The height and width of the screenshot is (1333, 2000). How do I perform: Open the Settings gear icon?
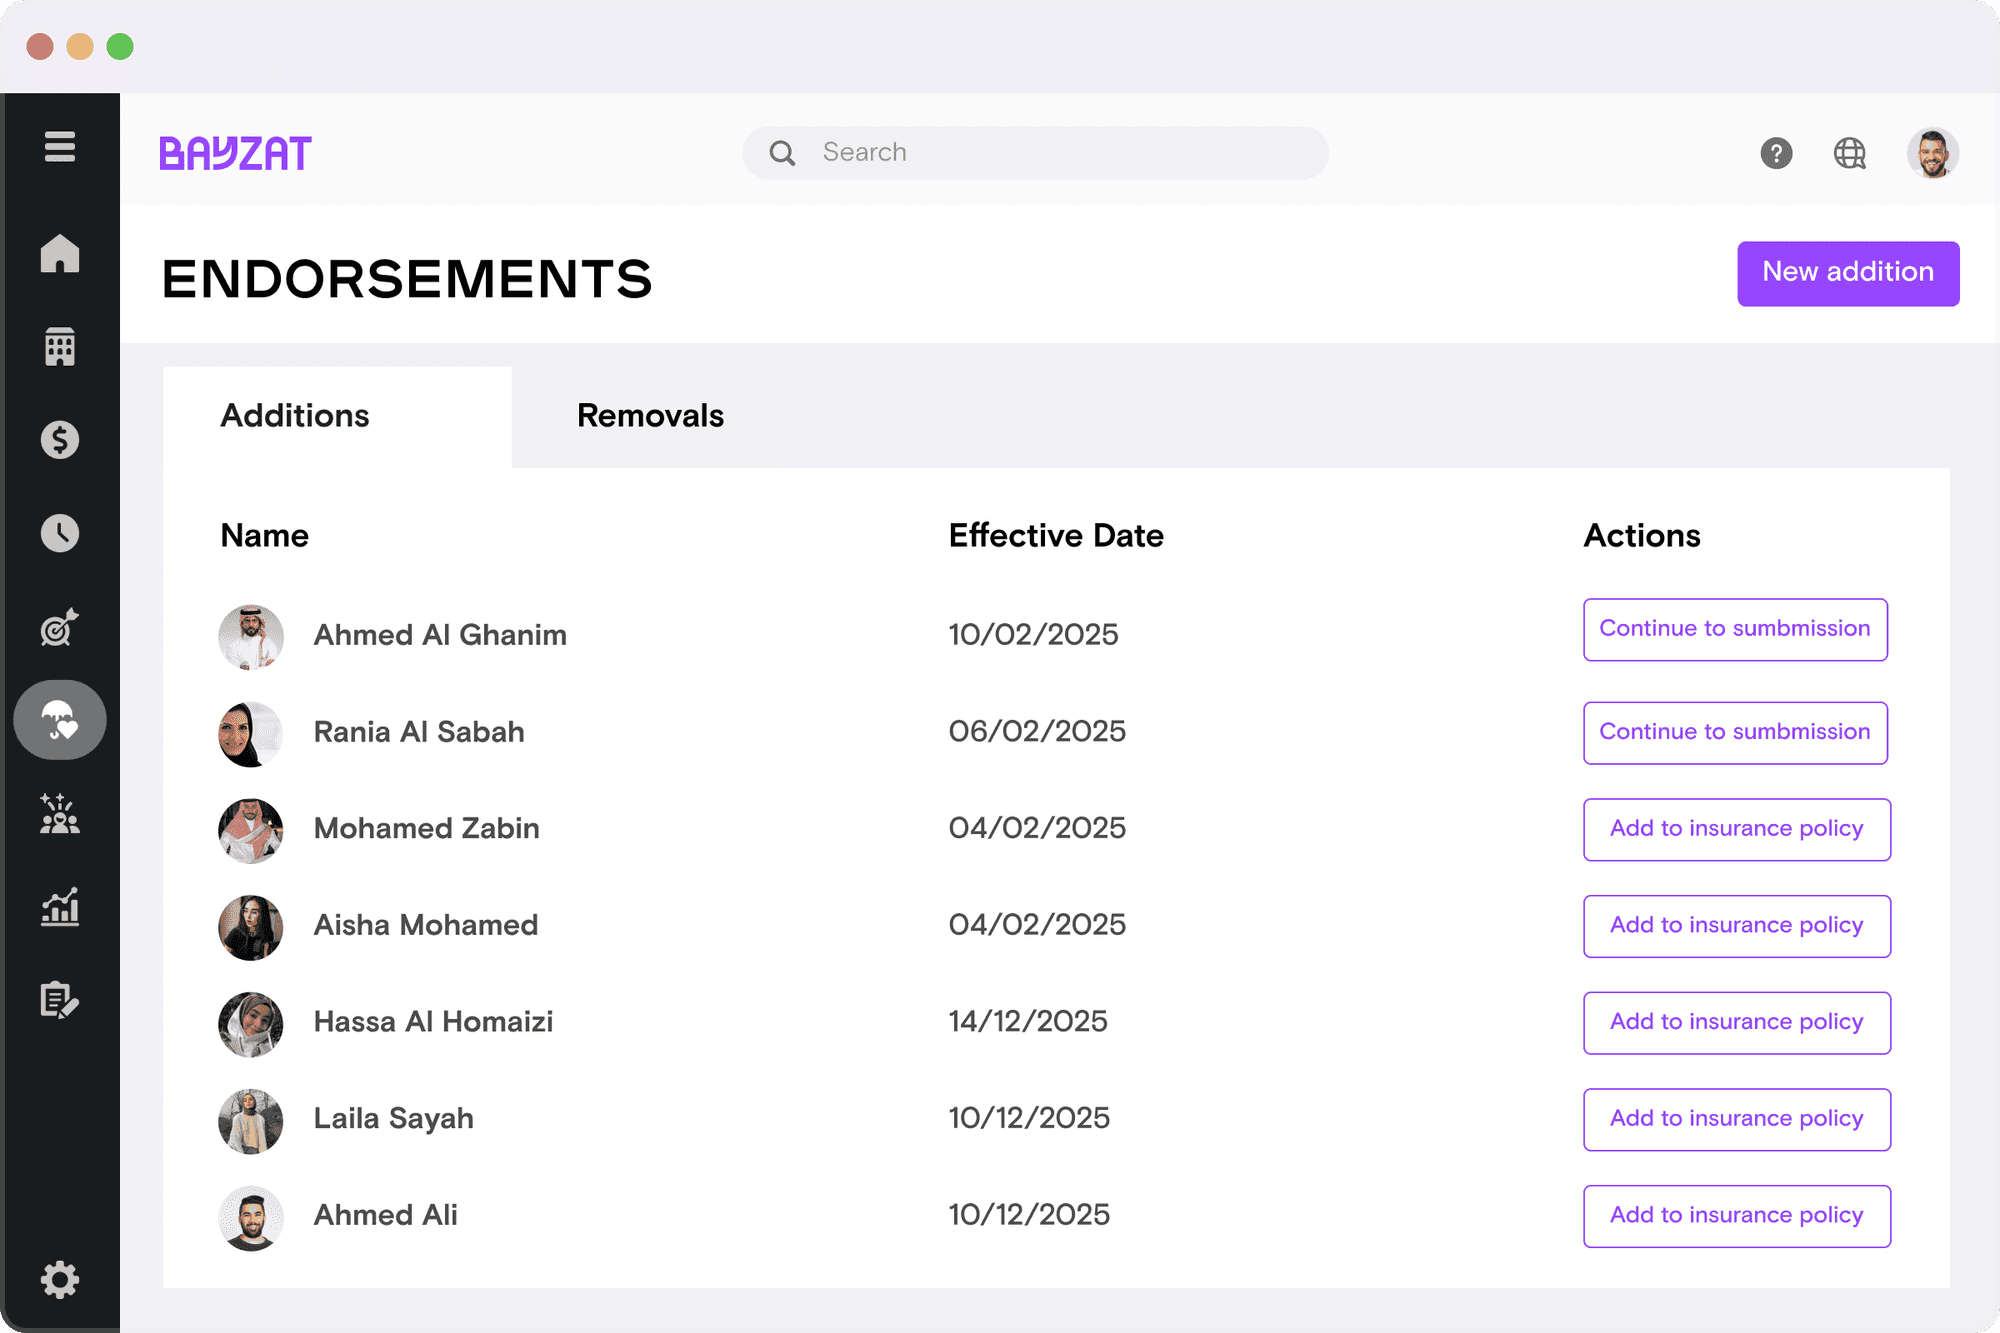[60, 1280]
